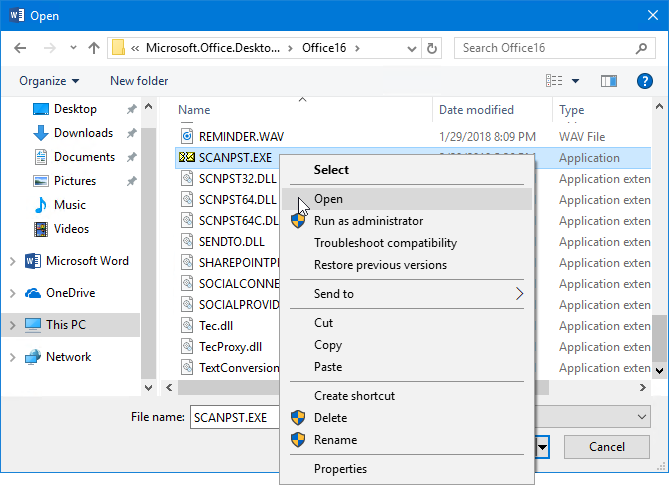Select Tec.dll file
The image size is (669, 485).
(x=216, y=325)
